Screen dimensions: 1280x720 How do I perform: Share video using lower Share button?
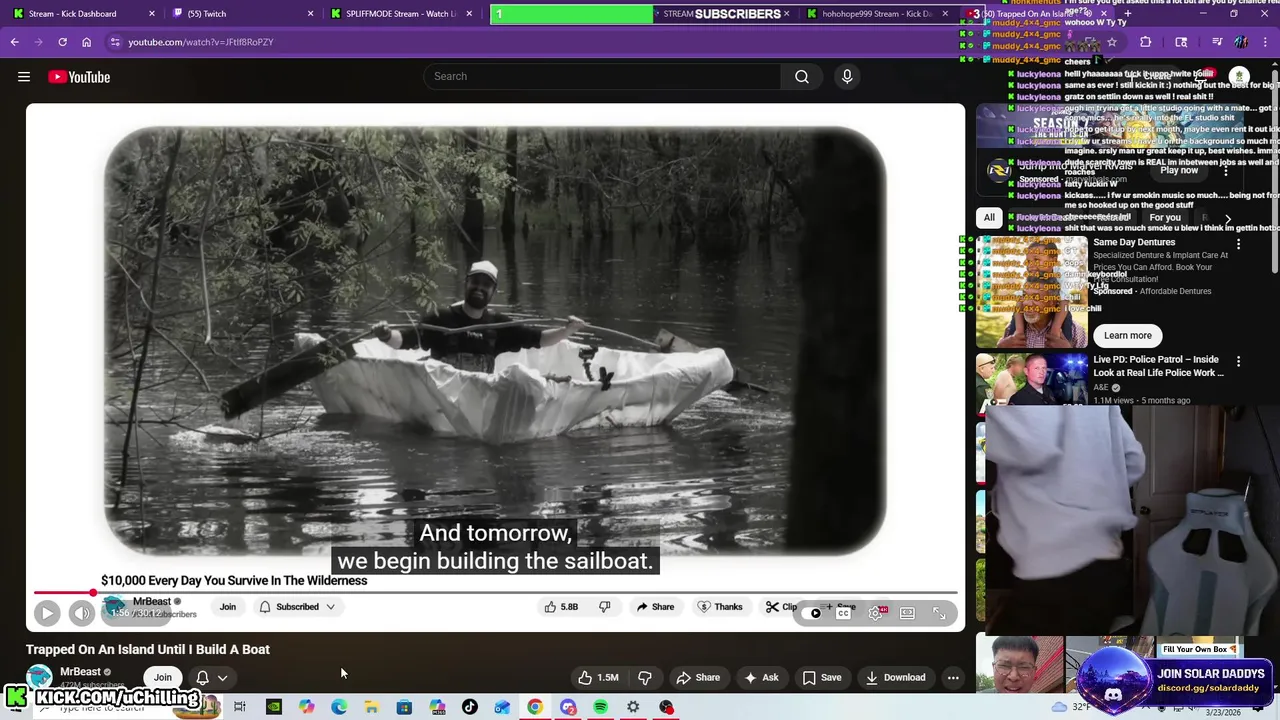[698, 677]
